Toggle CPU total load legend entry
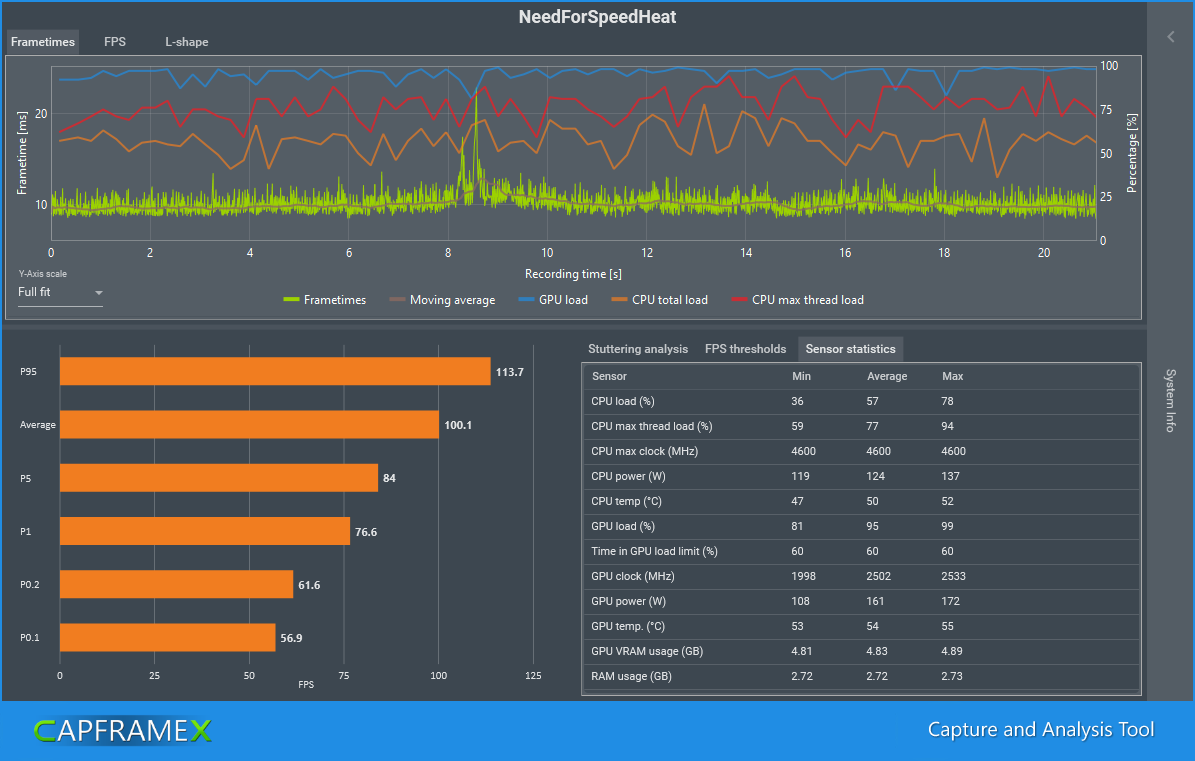Image resolution: width=1195 pixels, height=761 pixels. (660, 300)
